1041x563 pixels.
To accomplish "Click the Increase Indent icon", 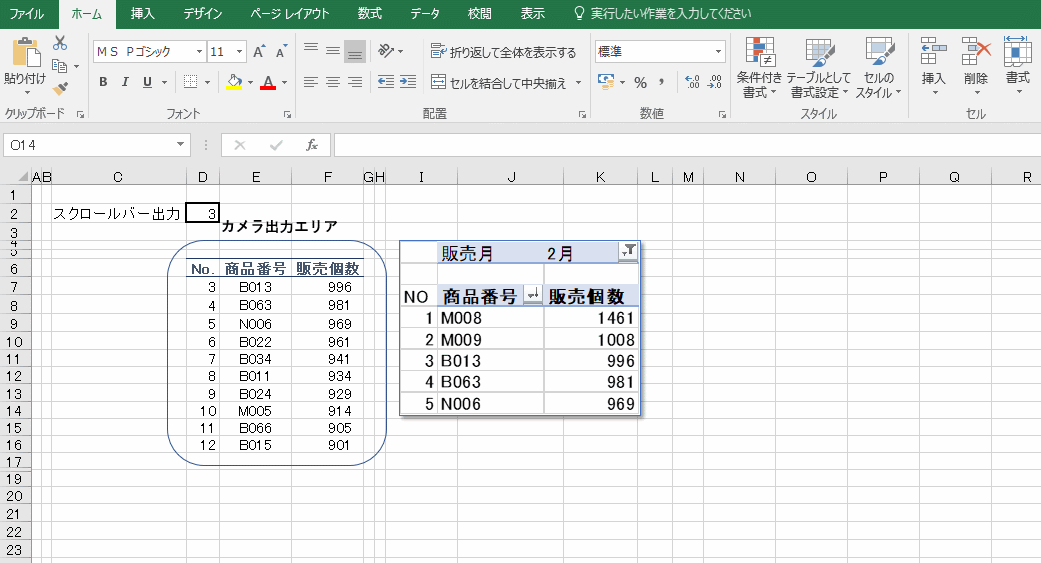I will 407,82.
